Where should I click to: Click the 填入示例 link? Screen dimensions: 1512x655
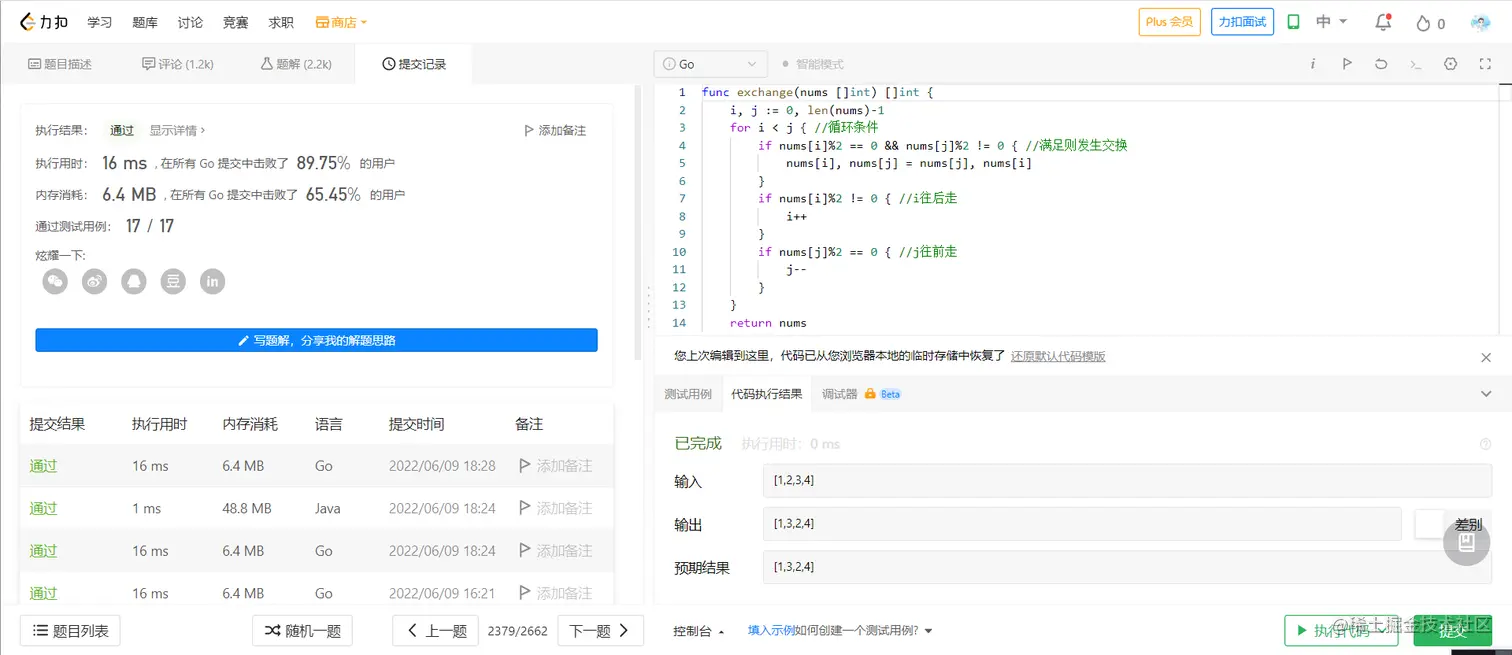(x=771, y=631)
